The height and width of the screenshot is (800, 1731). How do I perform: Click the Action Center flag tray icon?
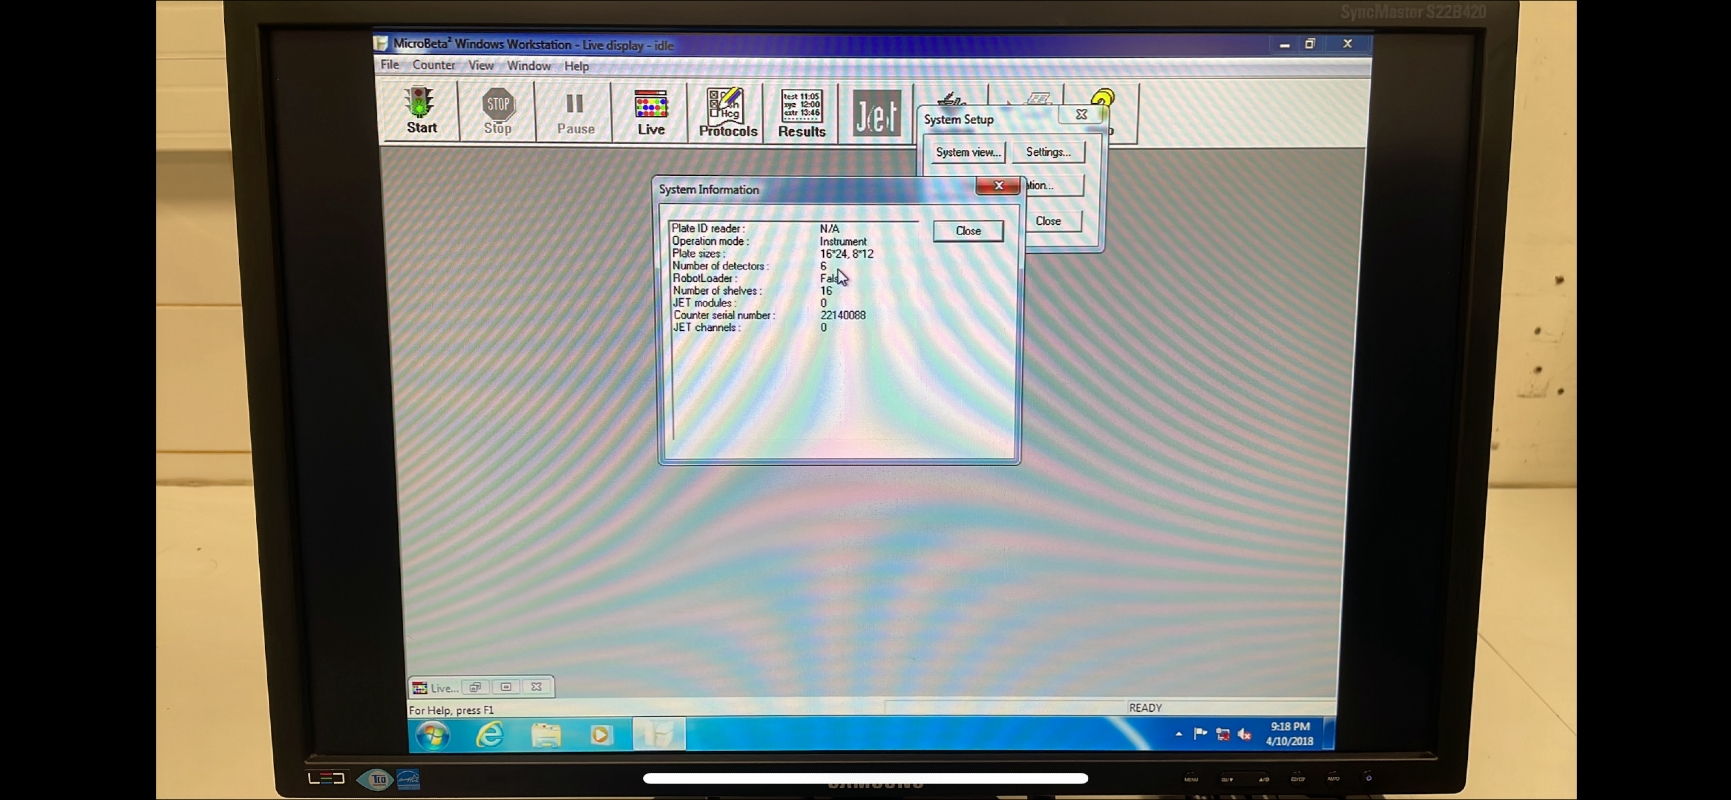tap(1200, 734)
